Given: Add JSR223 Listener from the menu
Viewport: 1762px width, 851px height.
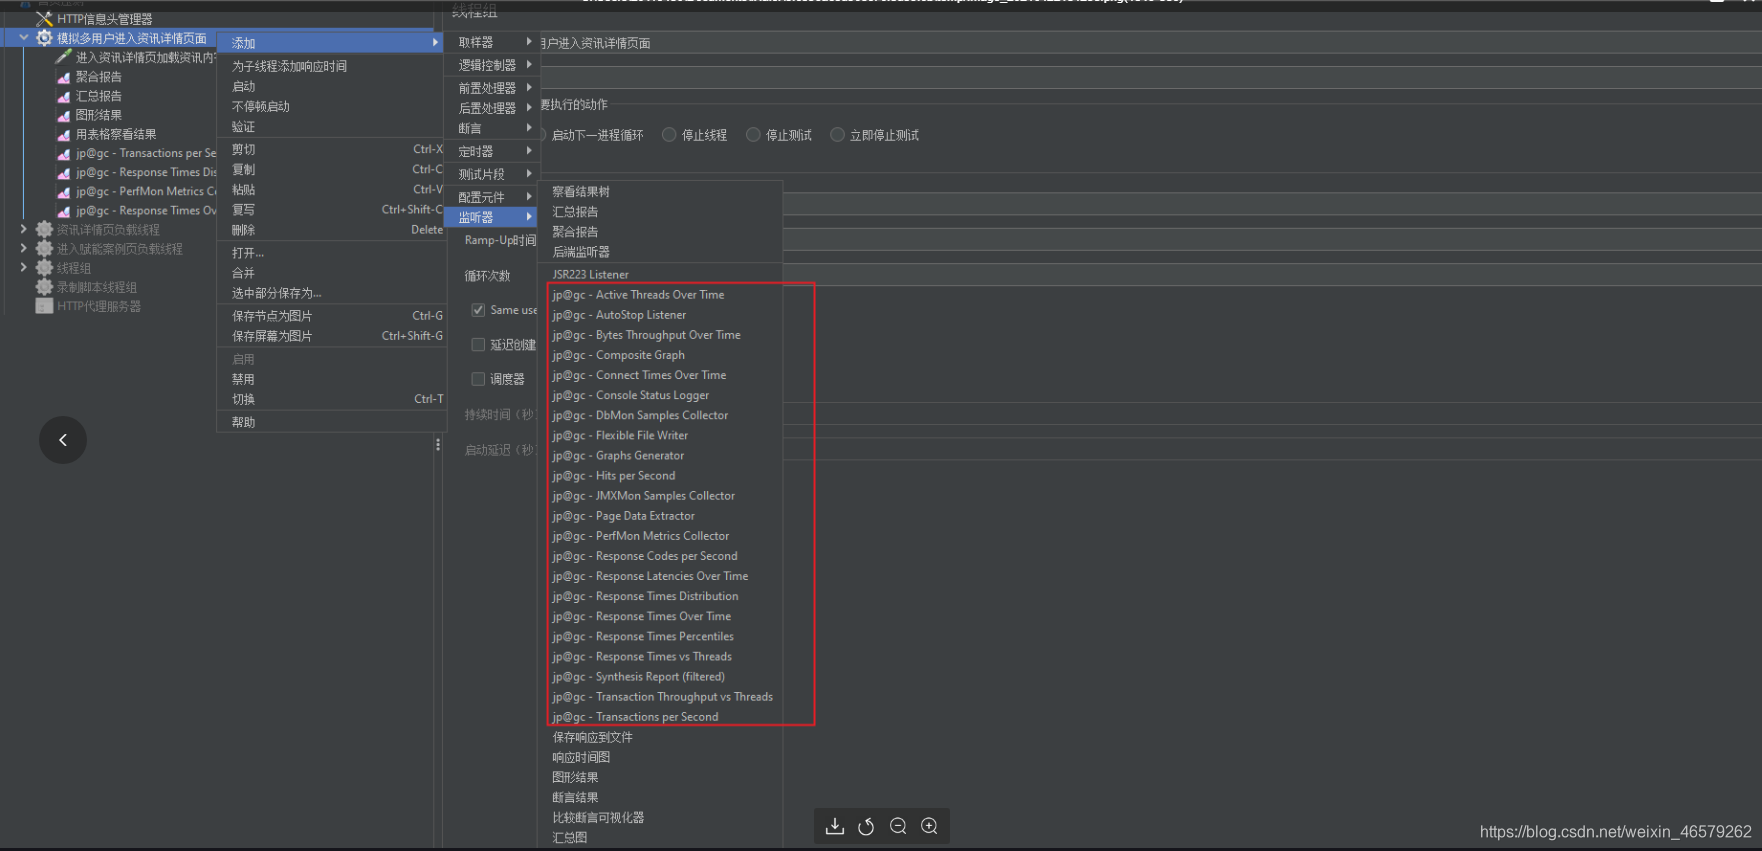Looking at the screenshot, I should point(661,274).
